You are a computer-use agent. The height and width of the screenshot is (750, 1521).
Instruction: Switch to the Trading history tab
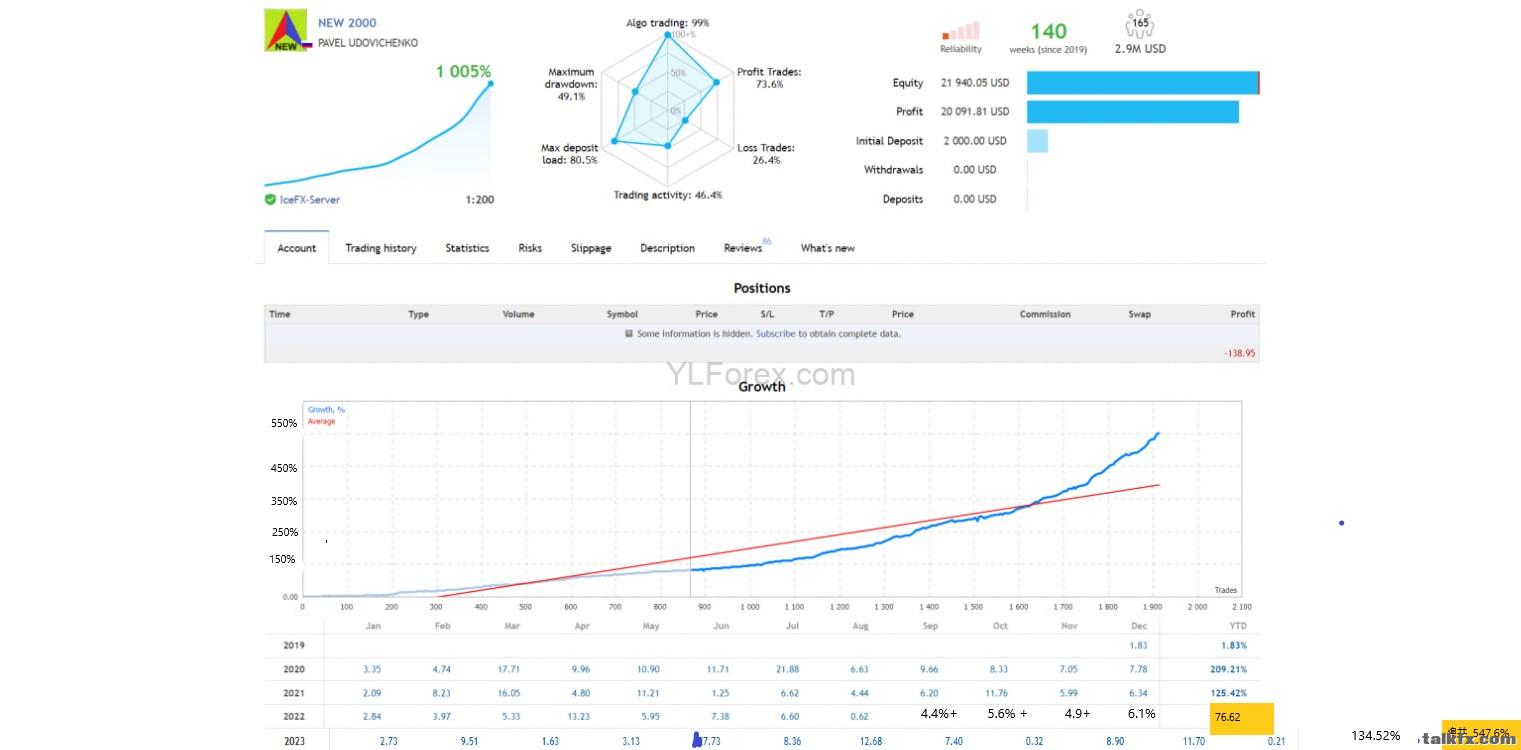pyautogui.click(x=381, y=248)
